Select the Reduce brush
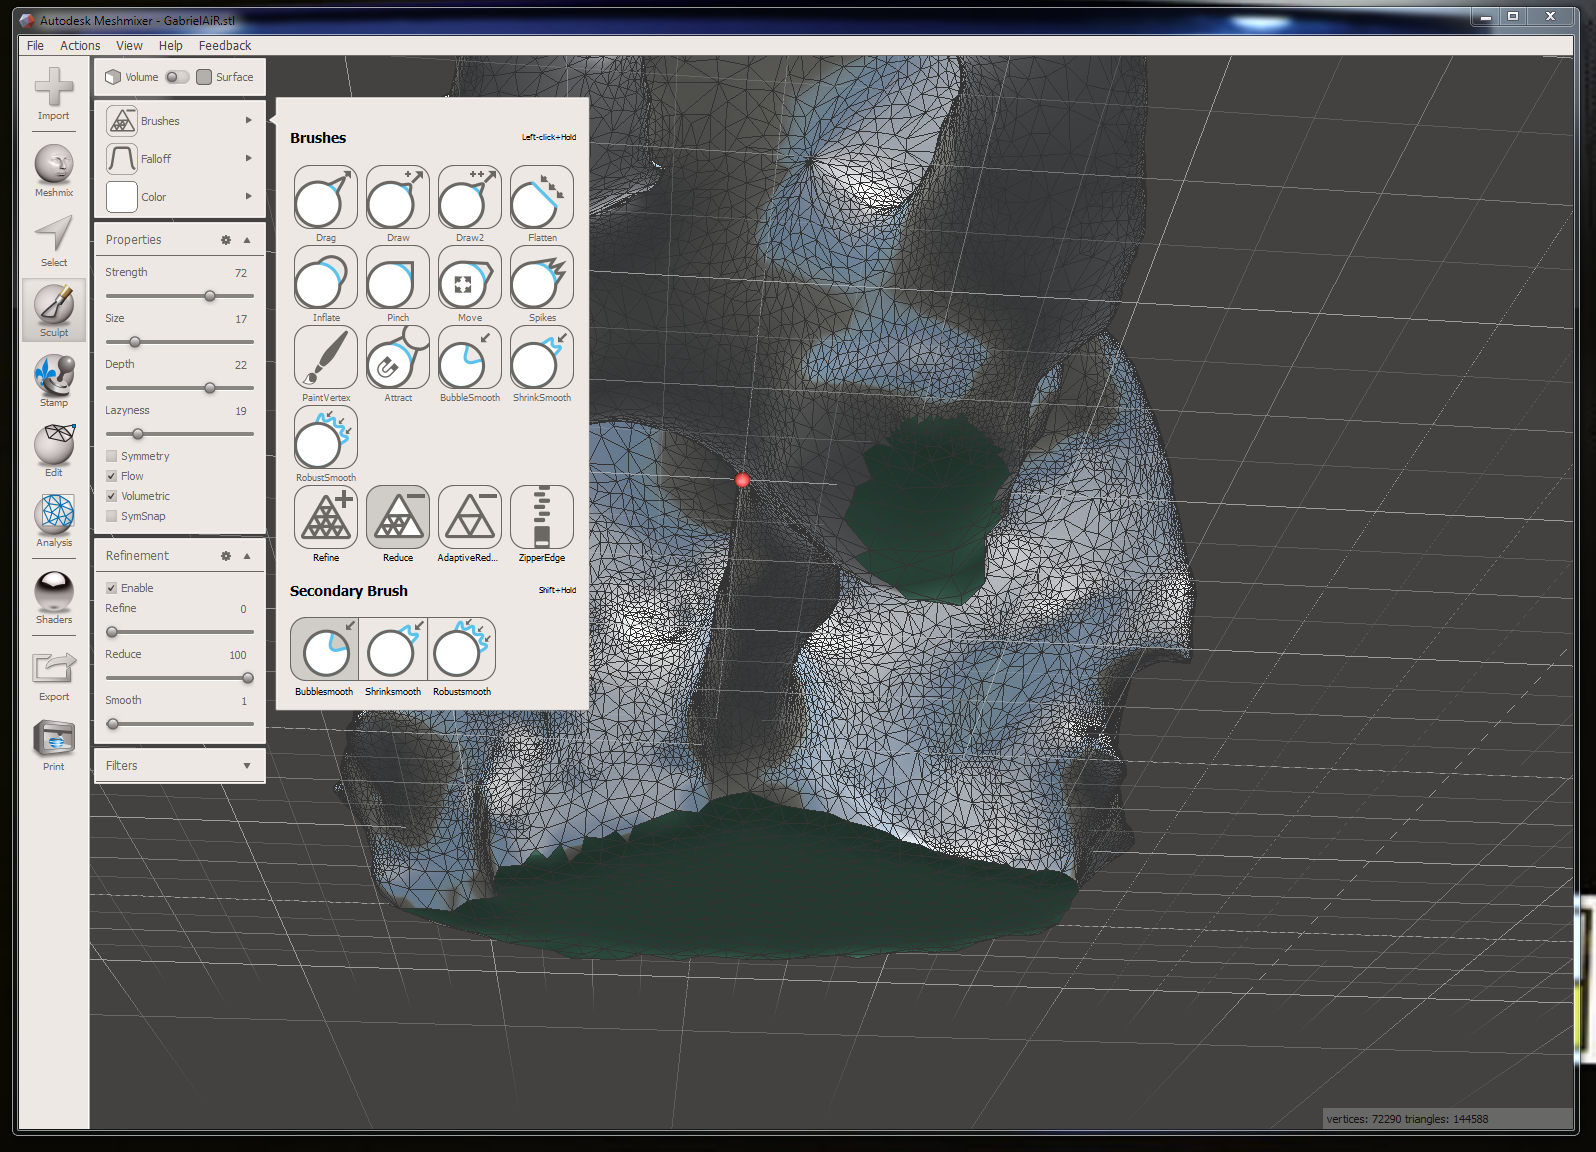1596x1152 pixels. pos(398,518)
